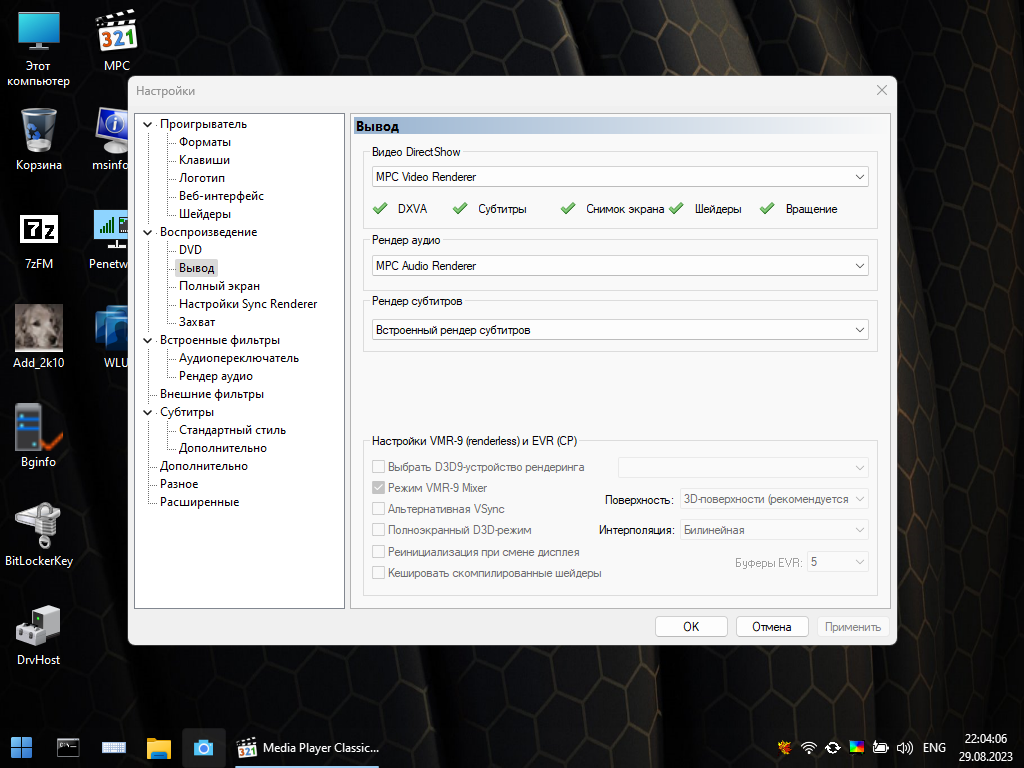Collapse the Субтитры tree node

[148, 412]
